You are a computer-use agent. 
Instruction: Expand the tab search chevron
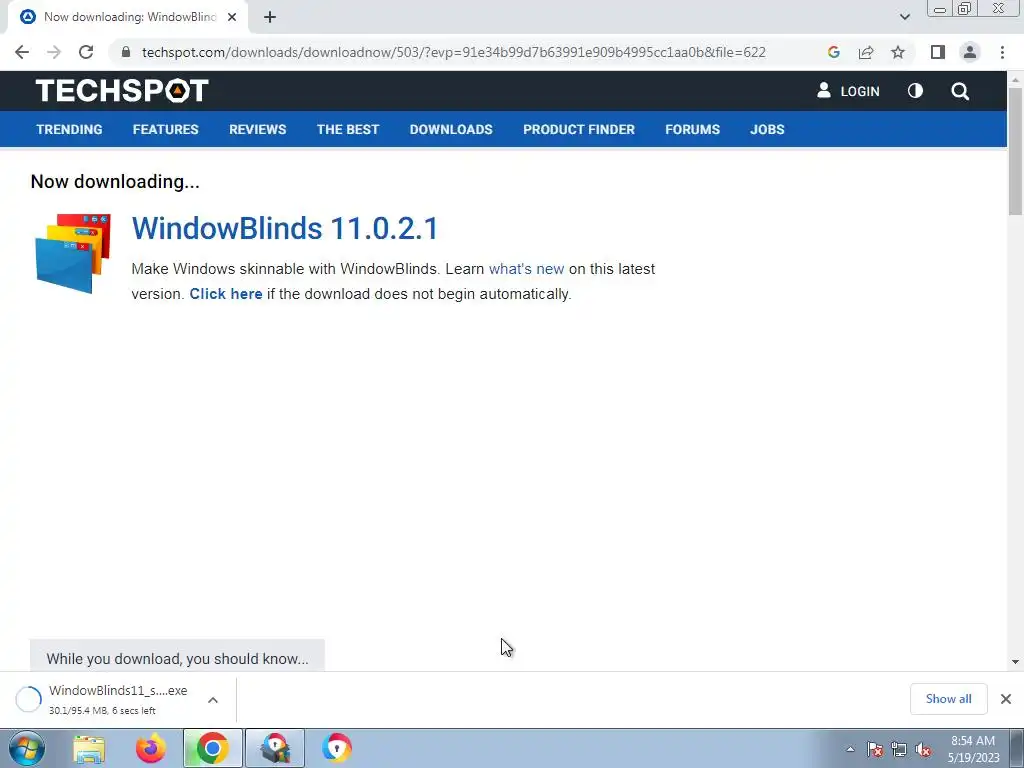point(904,17)
